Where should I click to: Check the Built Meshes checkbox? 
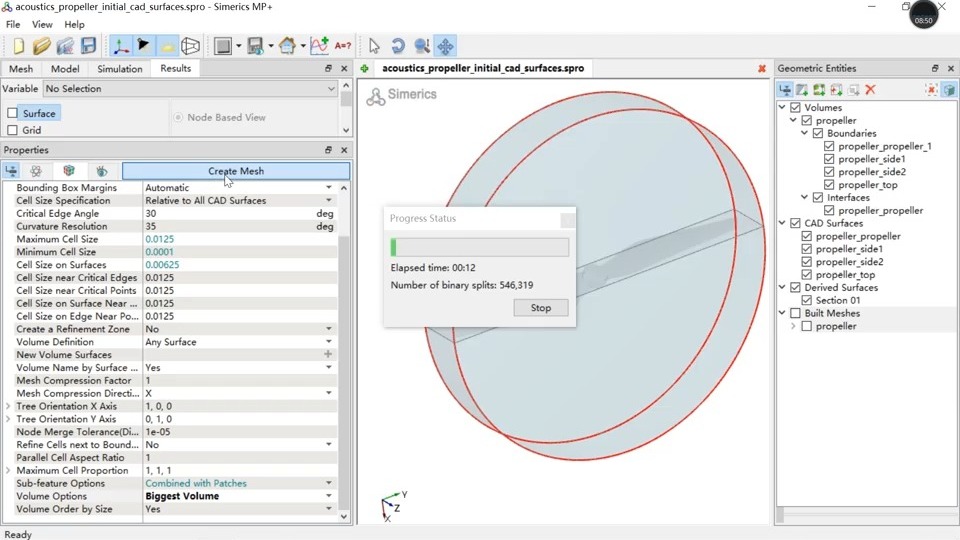pyautogui.click(x=795, y=313)
